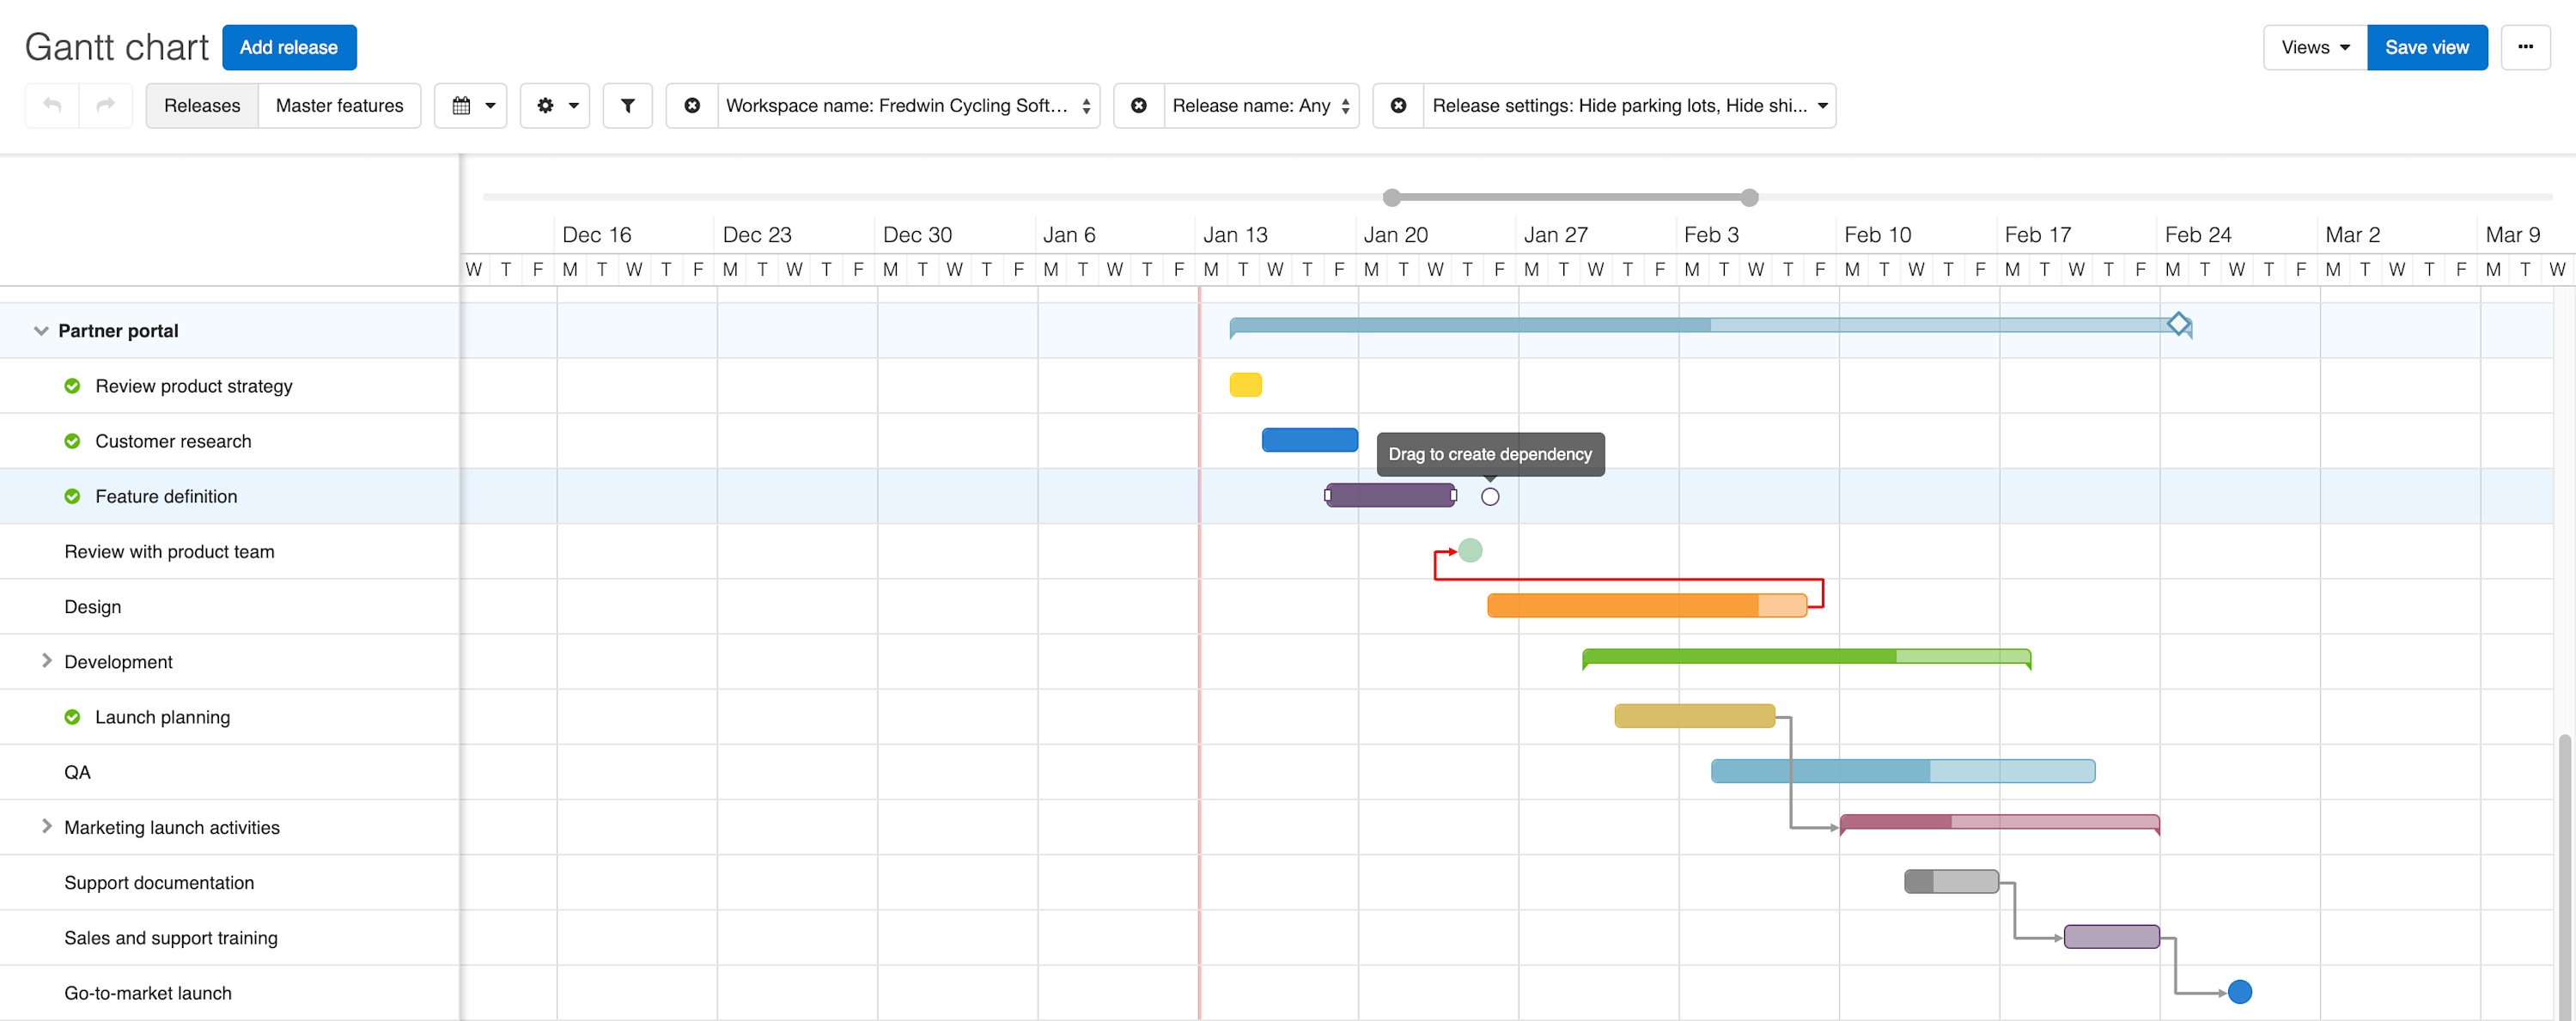Open the Views dropdown
This screenshot has height=1021, width=2576.
pos(2313,47)
